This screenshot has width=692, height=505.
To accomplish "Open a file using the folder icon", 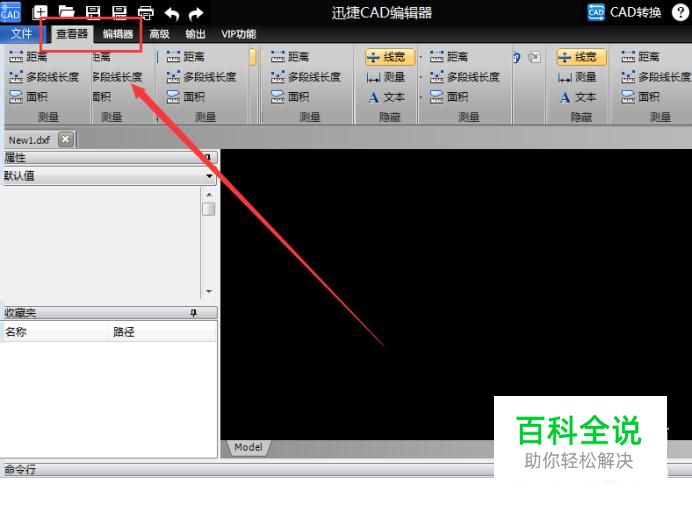I will [66, 12].
